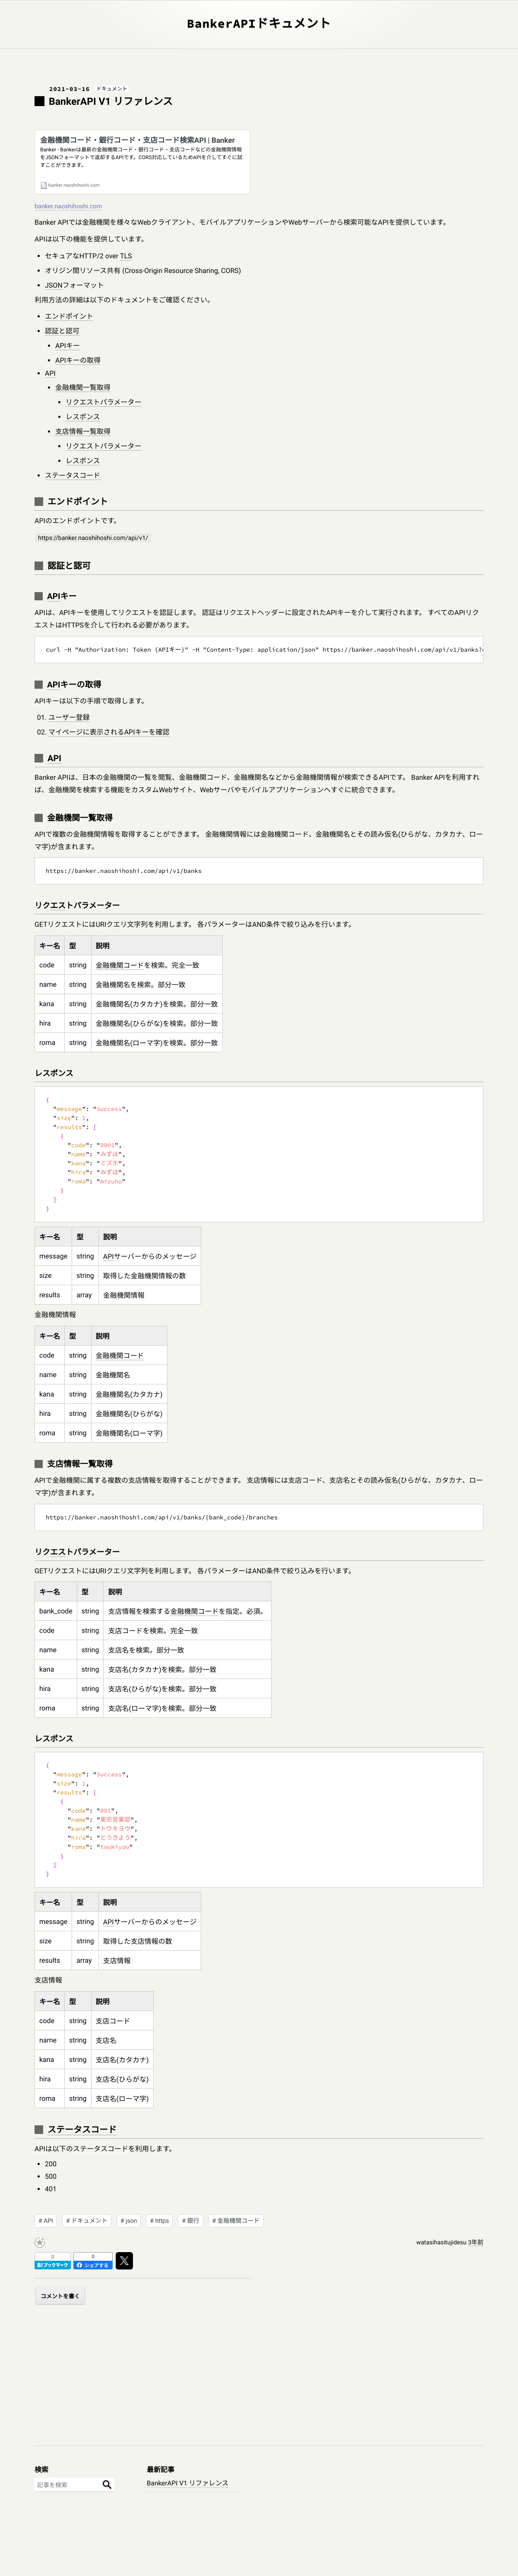Screen dimensions: 518x2576
Task: Open the # ドキュメント tag
Action: [x=87, y=2220]
